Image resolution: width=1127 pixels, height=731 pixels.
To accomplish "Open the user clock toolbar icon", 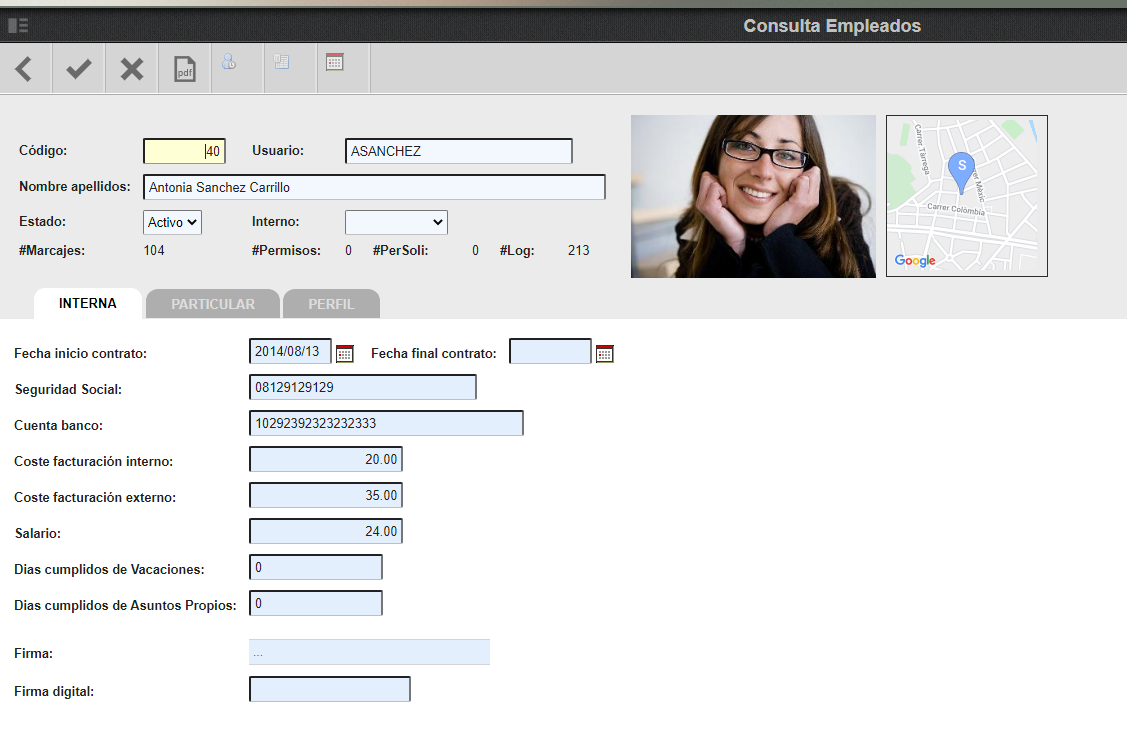I will click(x=229, y=62).
